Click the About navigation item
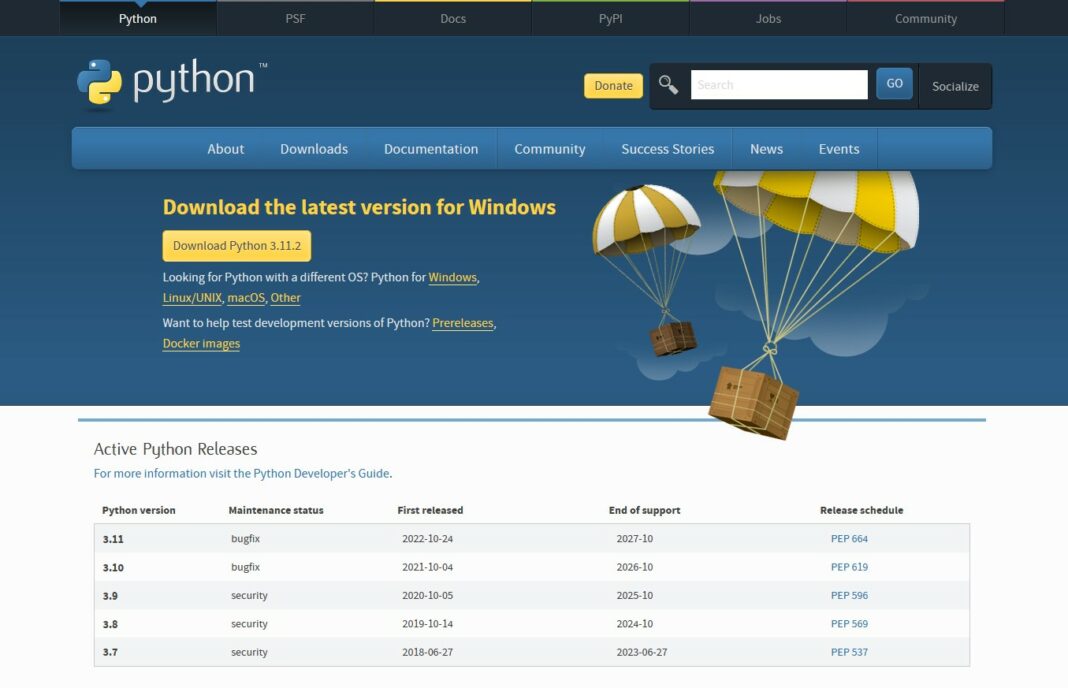 point(225,148)
